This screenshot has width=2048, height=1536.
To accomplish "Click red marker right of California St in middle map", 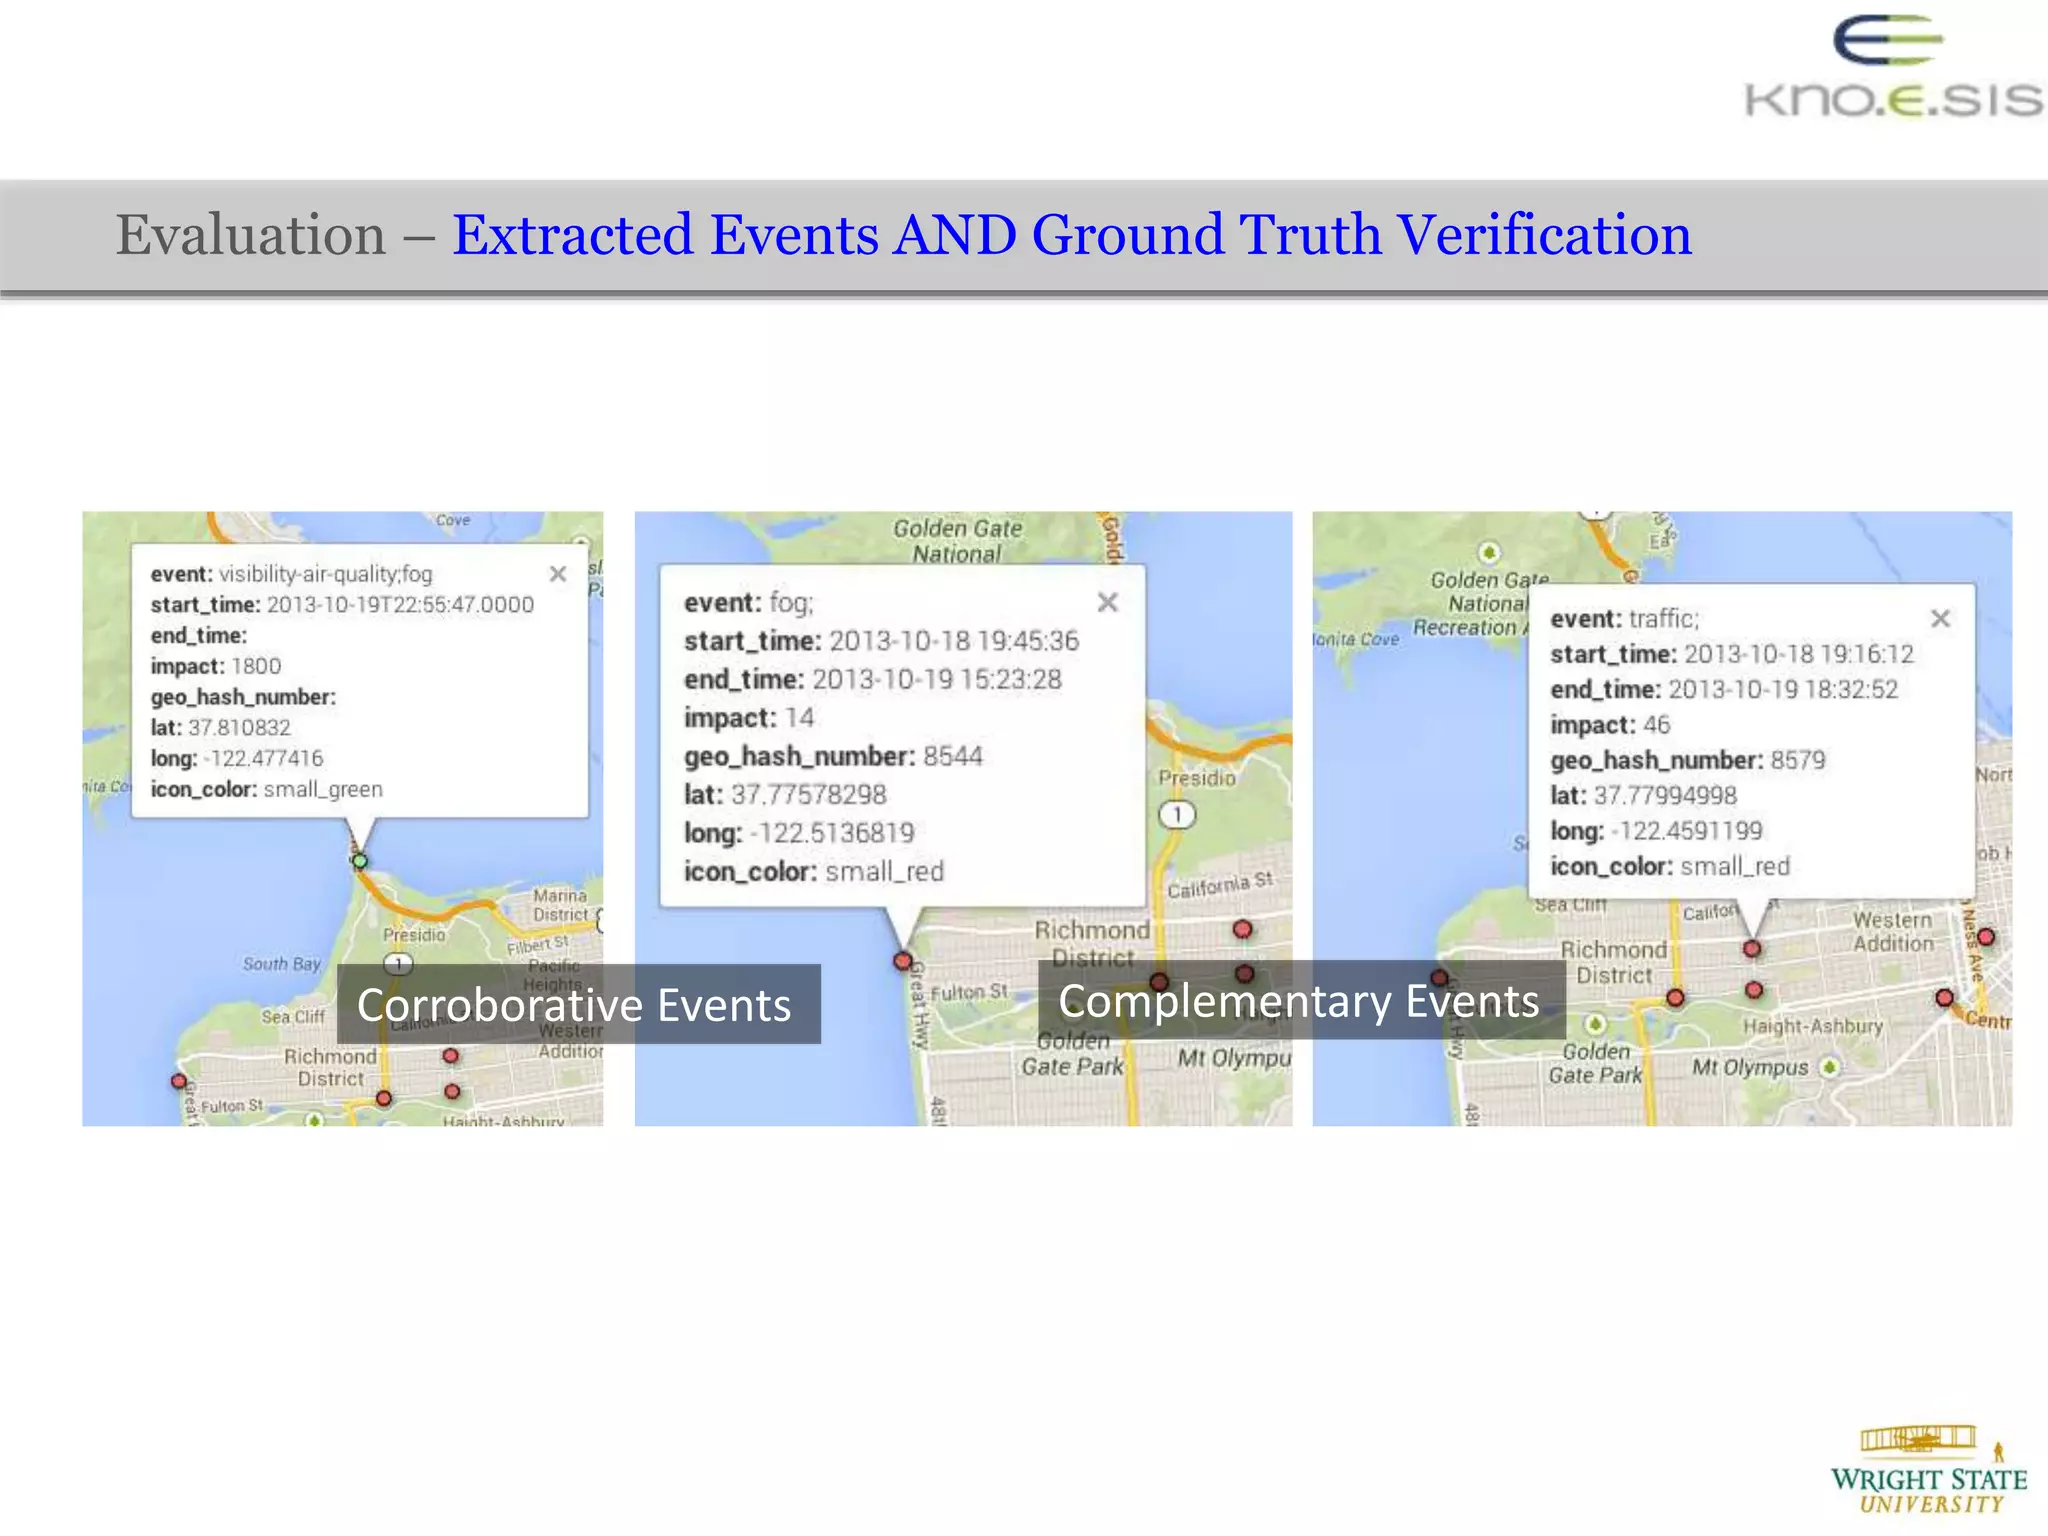I will coord(1242,929).
